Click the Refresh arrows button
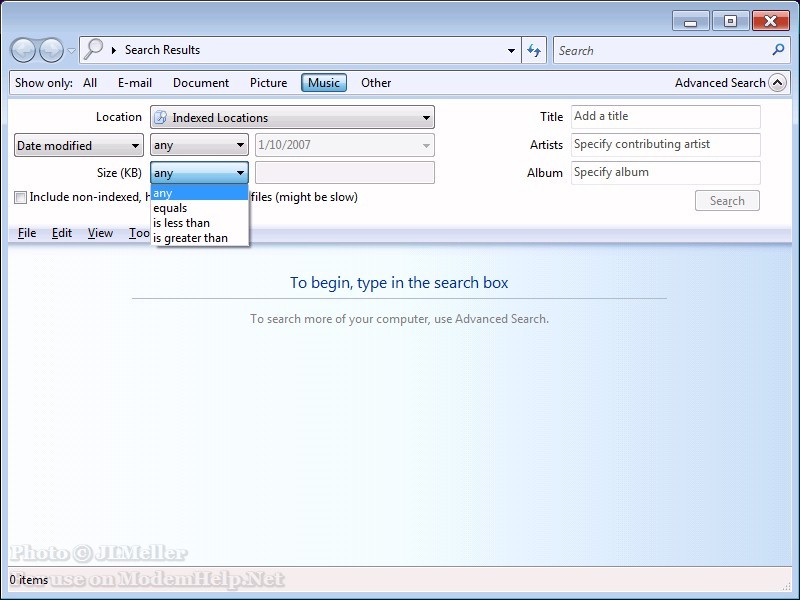 point(534,50)
